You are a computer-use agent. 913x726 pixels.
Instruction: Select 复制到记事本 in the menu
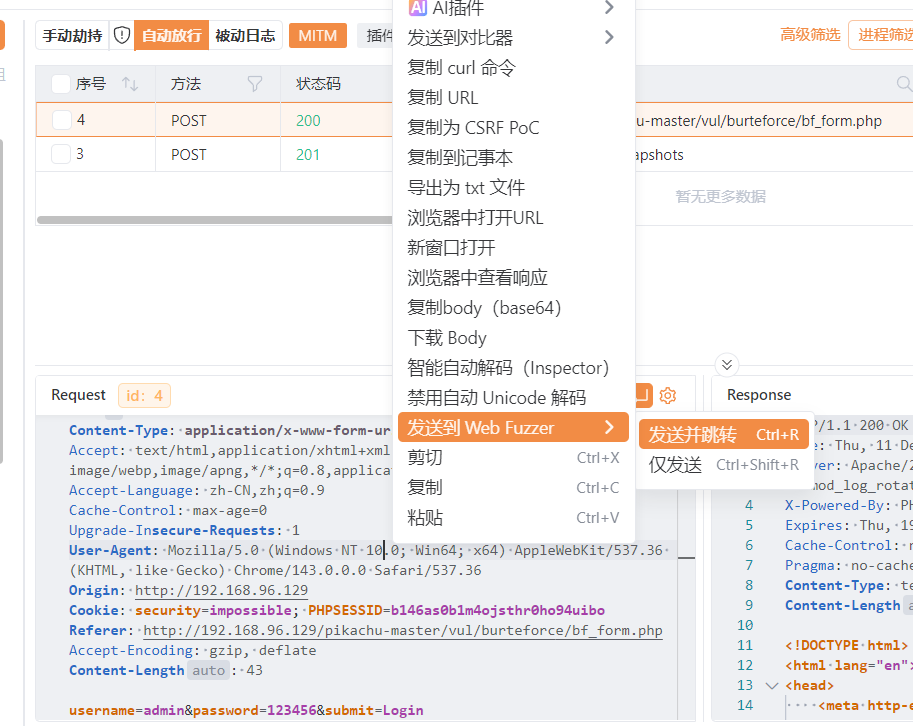tap(512, 158)
